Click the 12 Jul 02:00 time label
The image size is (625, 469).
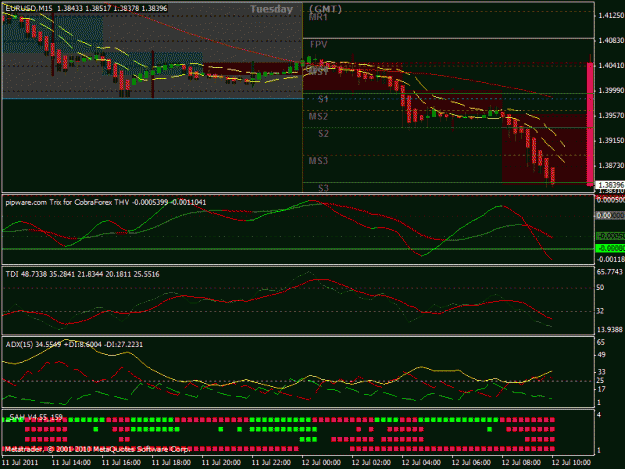pos(371,463)
